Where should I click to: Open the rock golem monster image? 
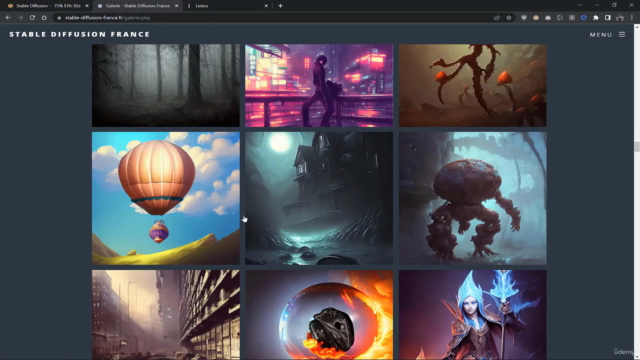[472, 198]
